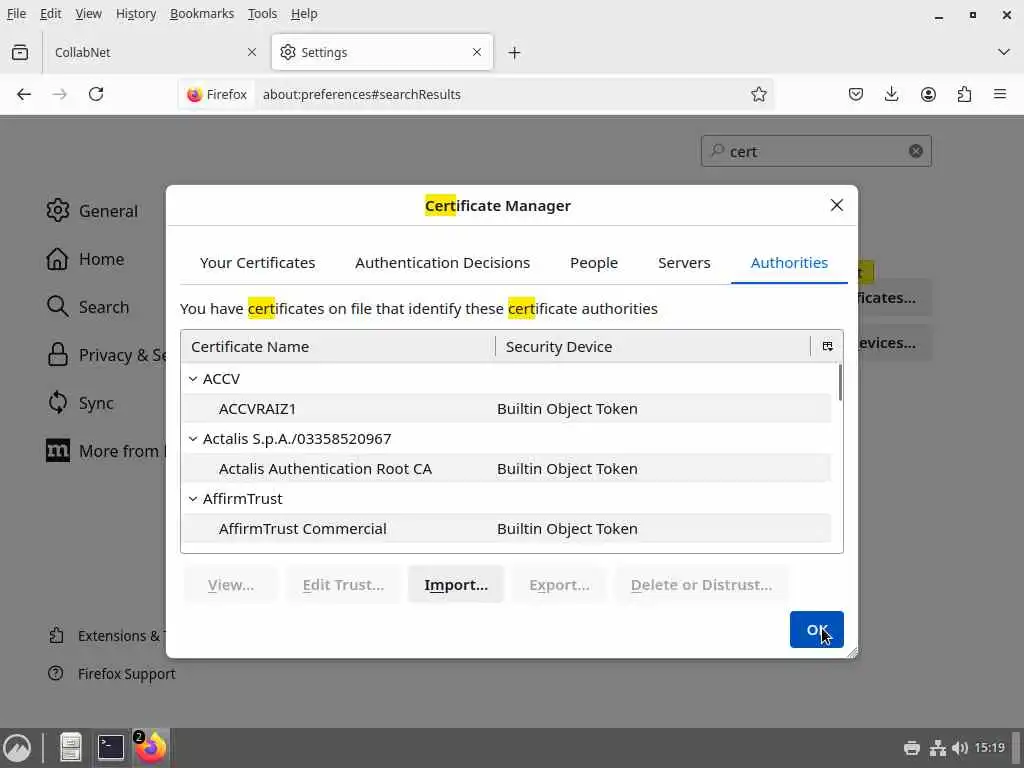Reload the current page
1024x768 pixels.
(x=96, y=94)
